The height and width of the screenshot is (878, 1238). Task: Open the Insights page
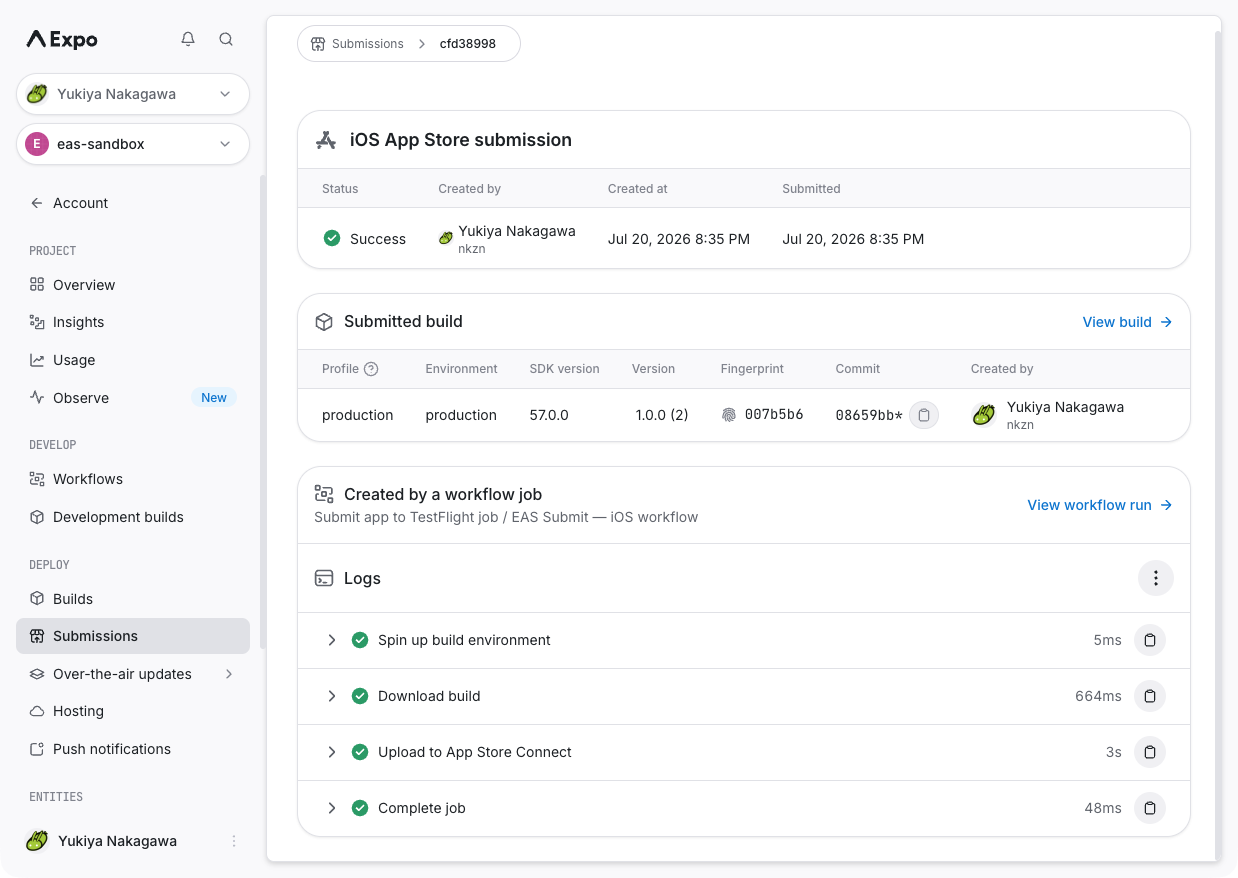pos(133,322)
